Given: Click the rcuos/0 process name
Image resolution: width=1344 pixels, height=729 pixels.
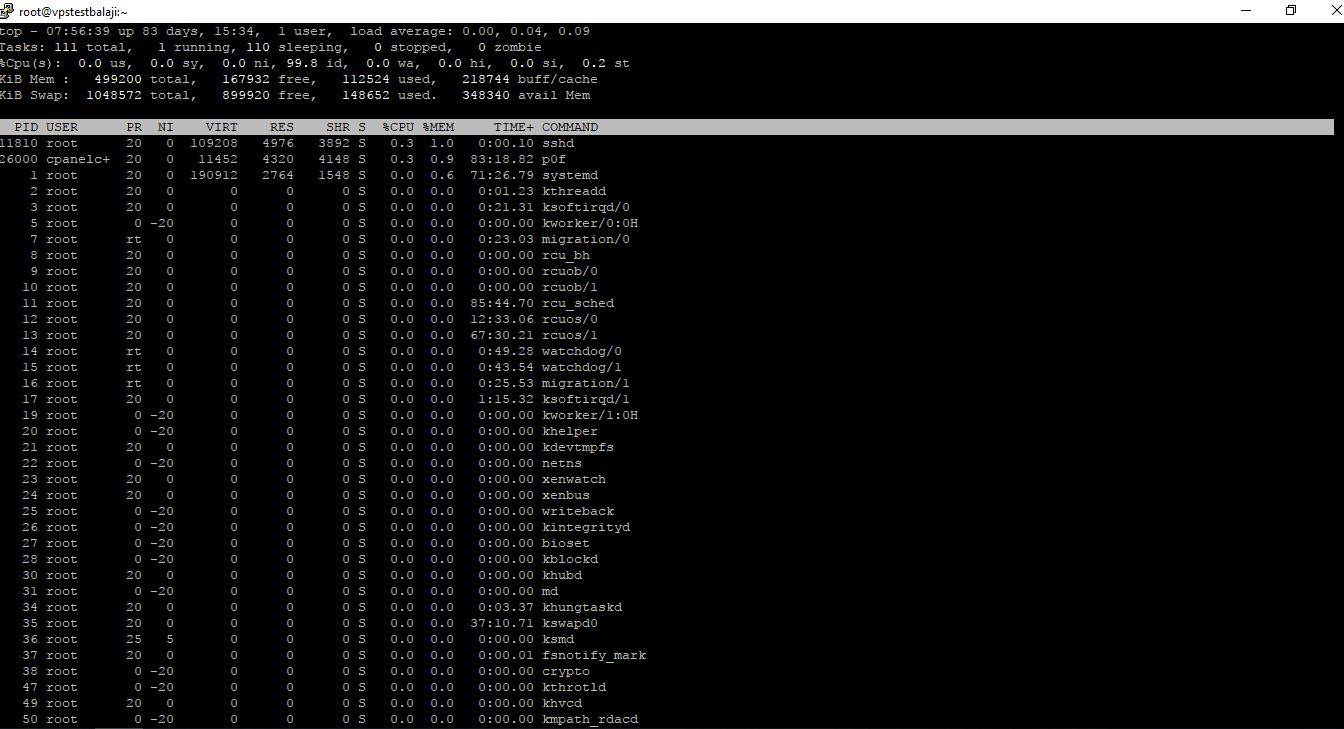Looking at the screenshot, I should click(x=570, y=319).
